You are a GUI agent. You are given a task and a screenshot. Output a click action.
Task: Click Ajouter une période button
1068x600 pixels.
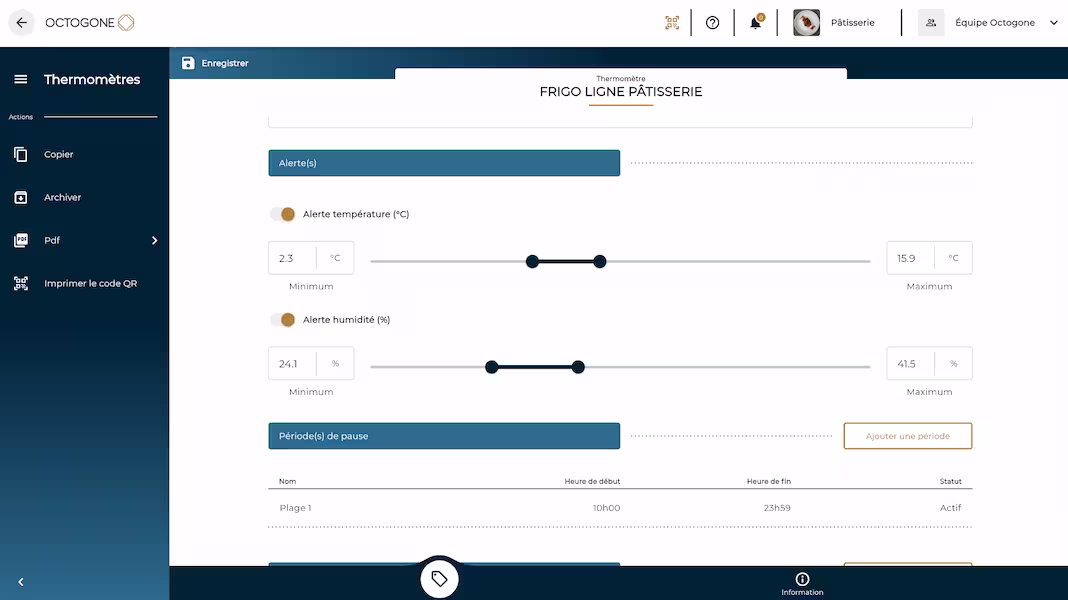[907, 436]
